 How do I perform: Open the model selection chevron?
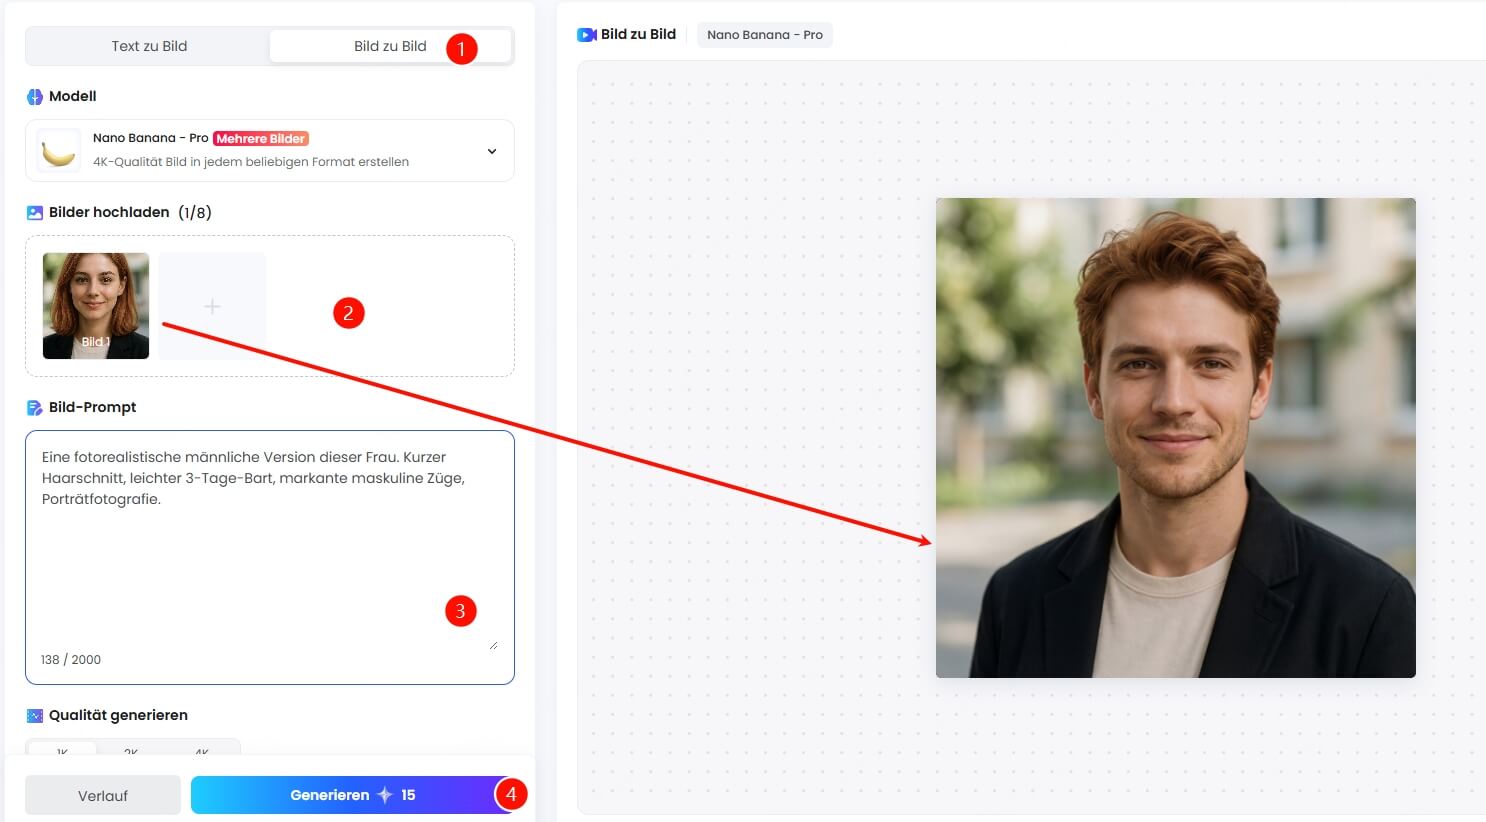[491, 150]
